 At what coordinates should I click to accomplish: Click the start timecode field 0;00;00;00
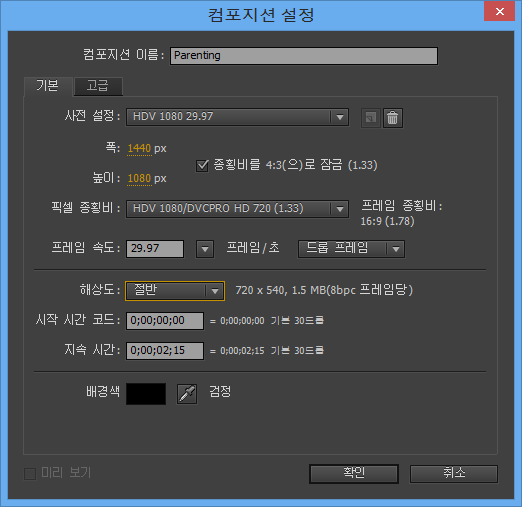pos(165,321)
